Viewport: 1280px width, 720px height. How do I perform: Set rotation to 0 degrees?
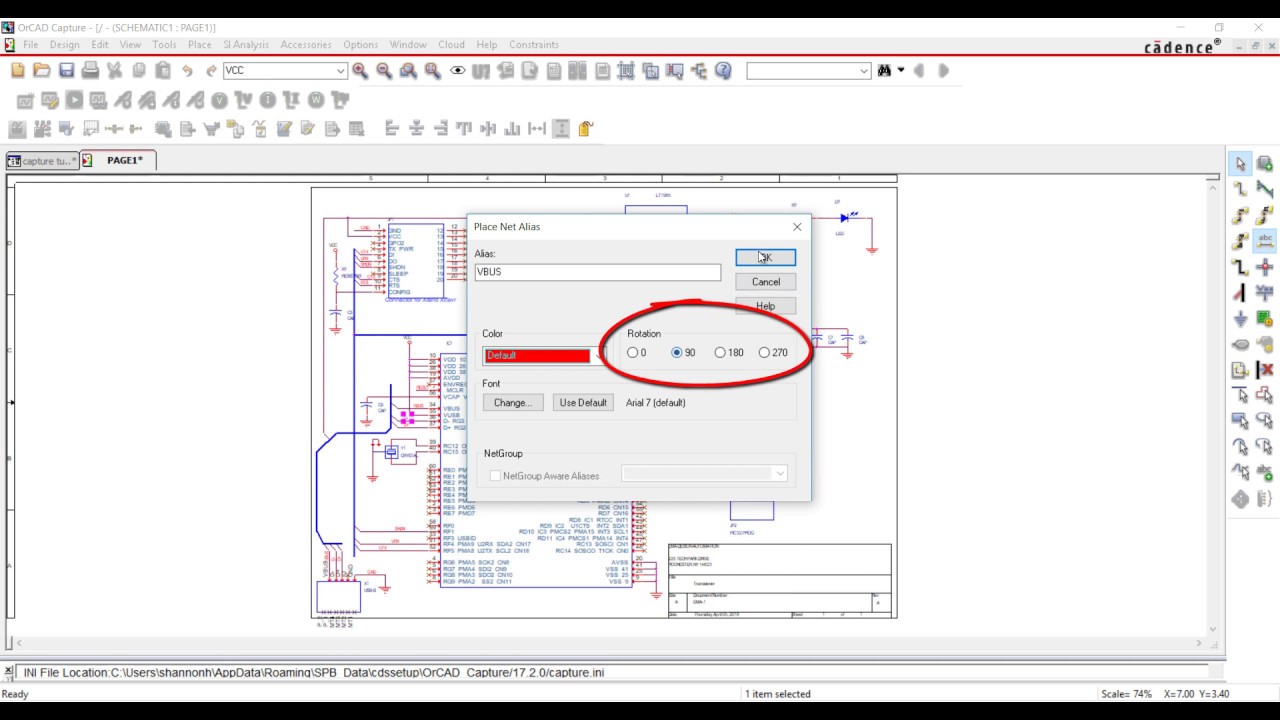tap(637, 352)
